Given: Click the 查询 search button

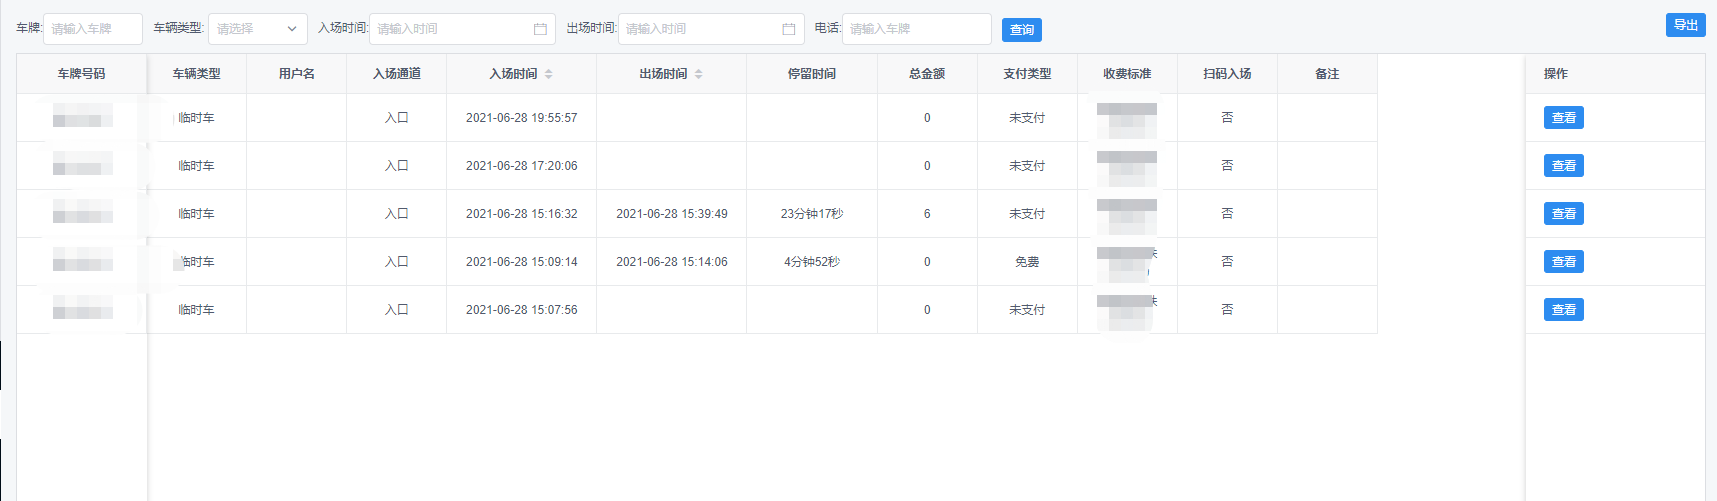Looking at the screenshot, I should [1022, 30].
